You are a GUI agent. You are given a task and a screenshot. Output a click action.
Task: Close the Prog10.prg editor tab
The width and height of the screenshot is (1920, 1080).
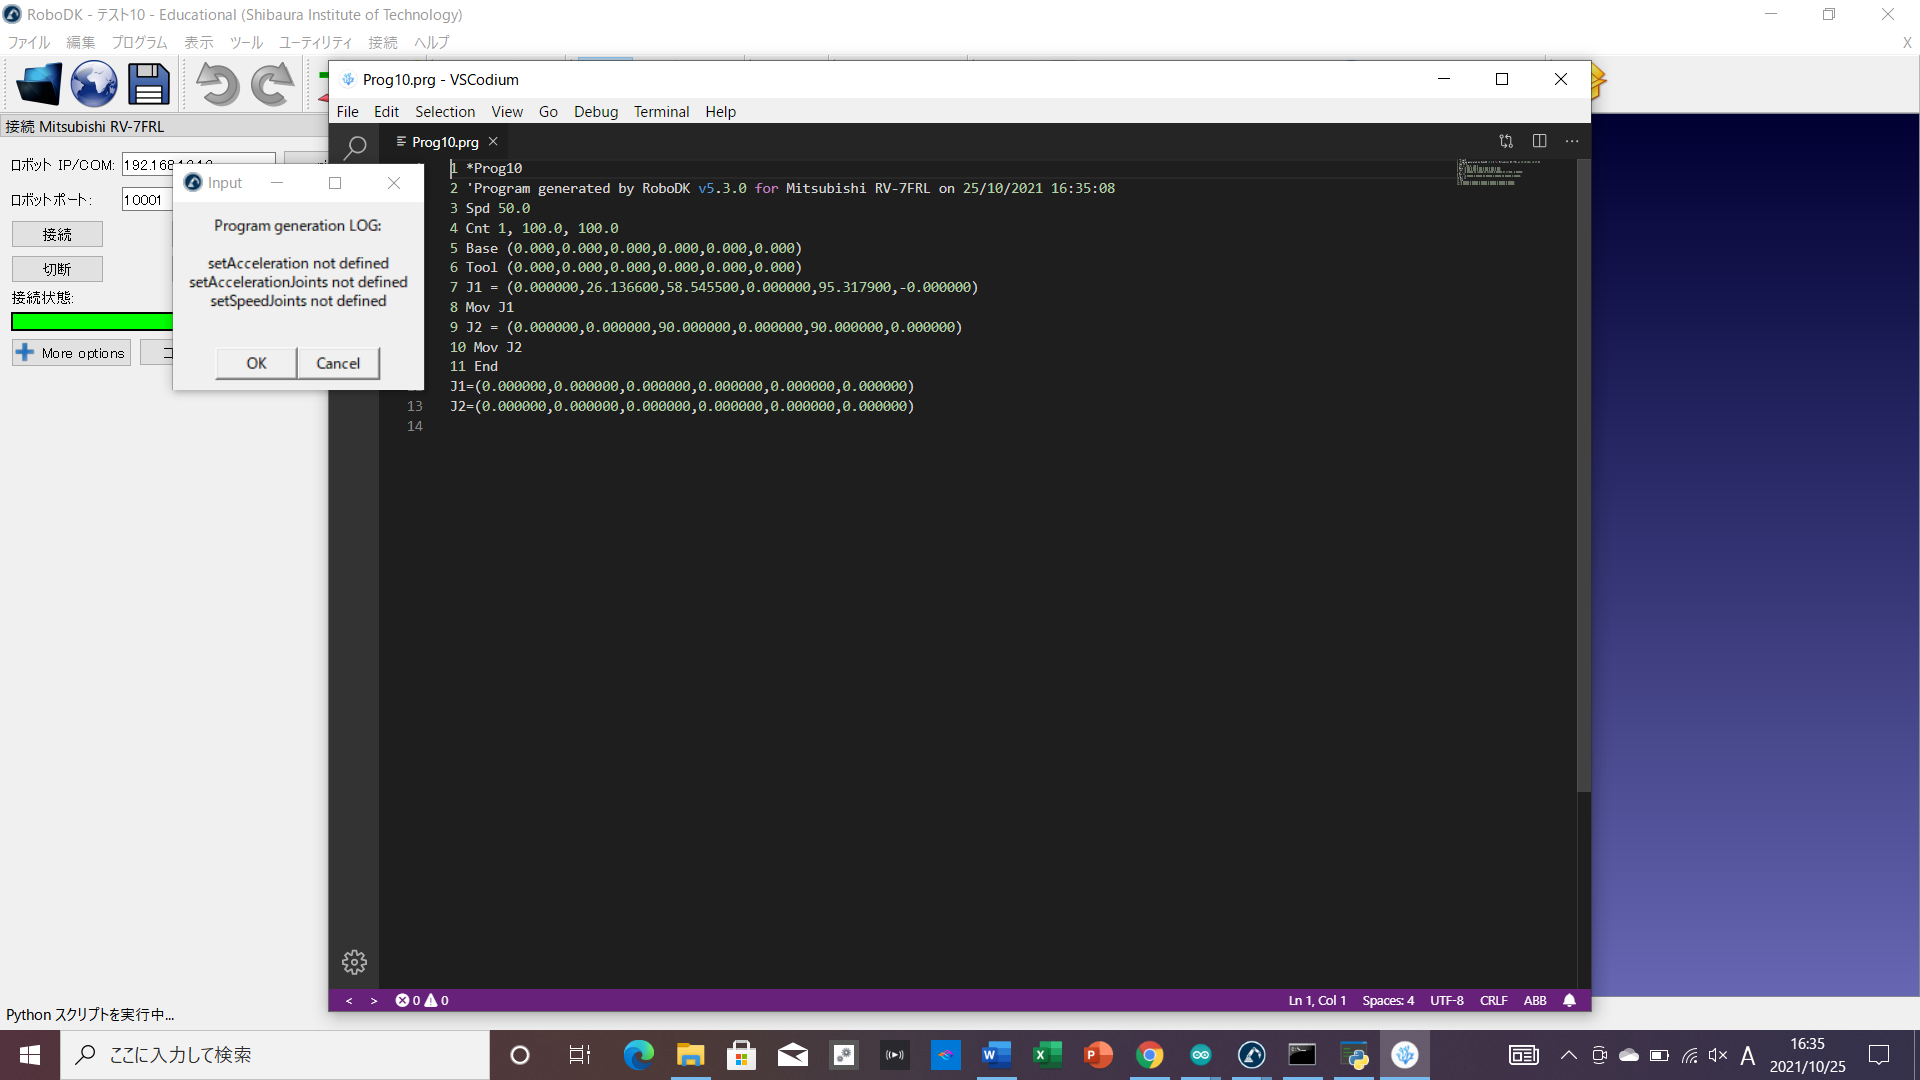point(493,142)
